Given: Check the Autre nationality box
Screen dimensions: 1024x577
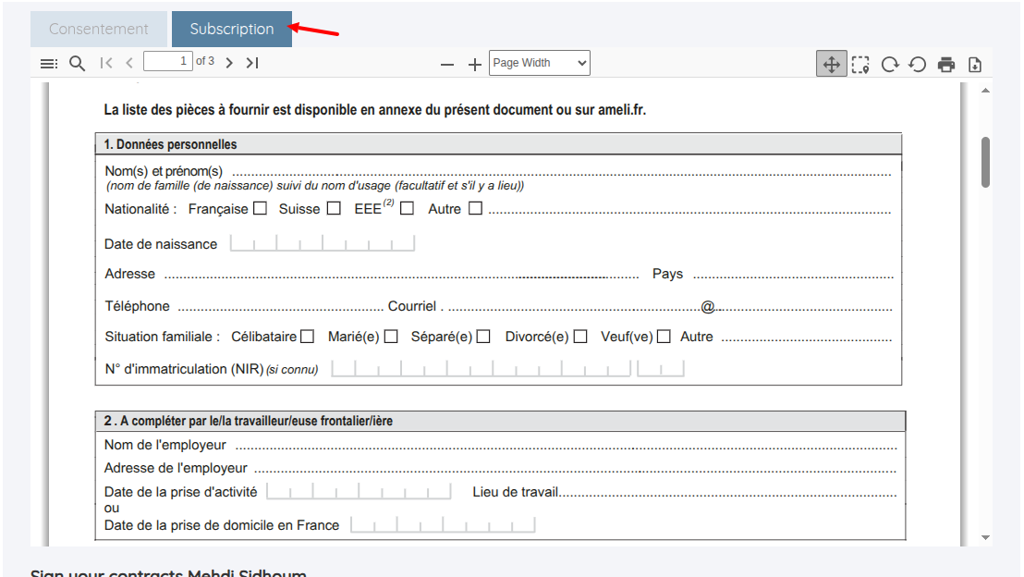Looking at the screenshot, I should coord(475,208).
